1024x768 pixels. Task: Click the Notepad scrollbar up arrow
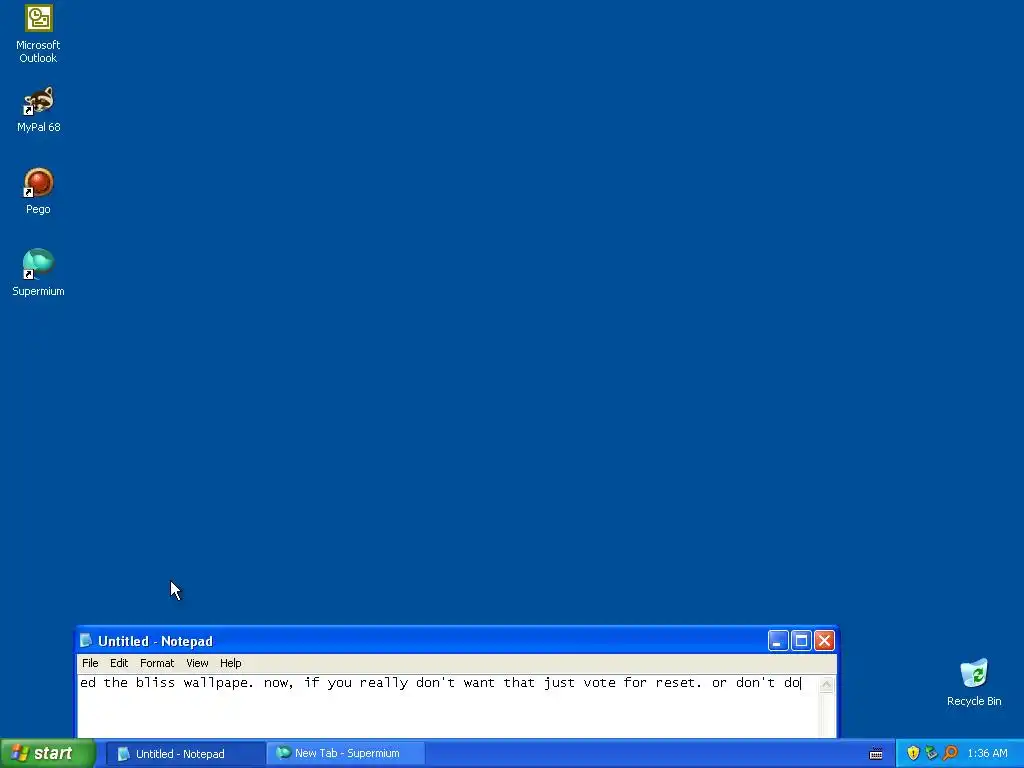[x=827, y=684]
